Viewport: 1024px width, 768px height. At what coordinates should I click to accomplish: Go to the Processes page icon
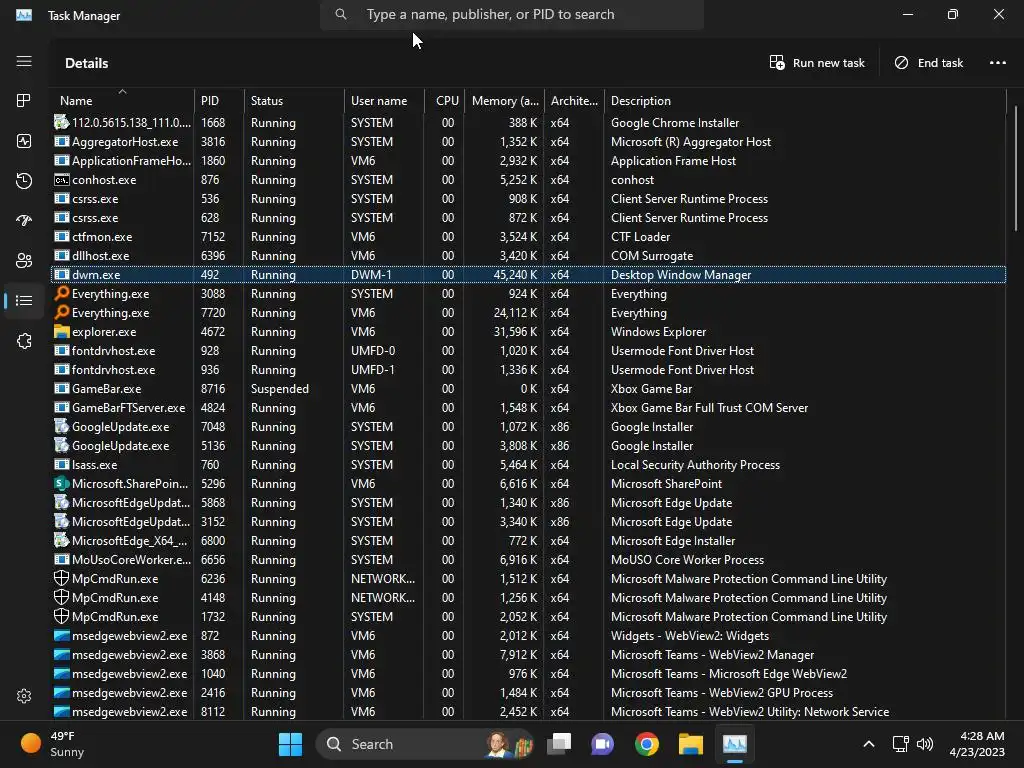(24, 101)
